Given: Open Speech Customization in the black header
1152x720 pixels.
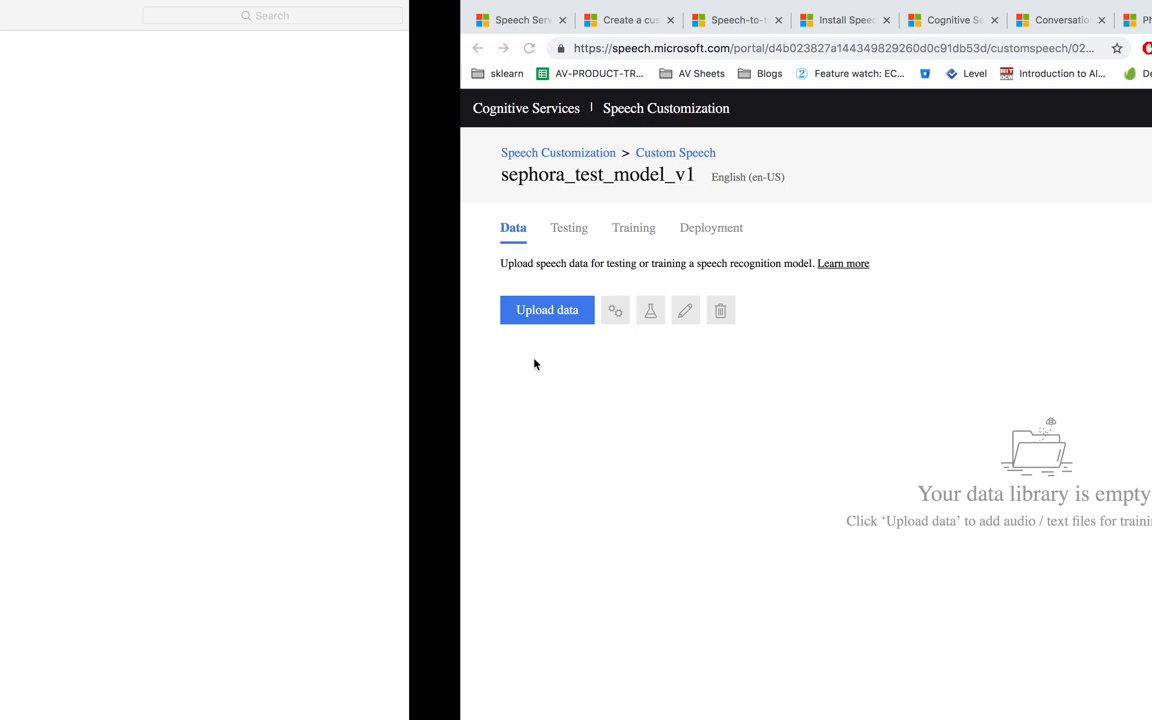Looking at the screenshot, I should [x=666, y=108].
